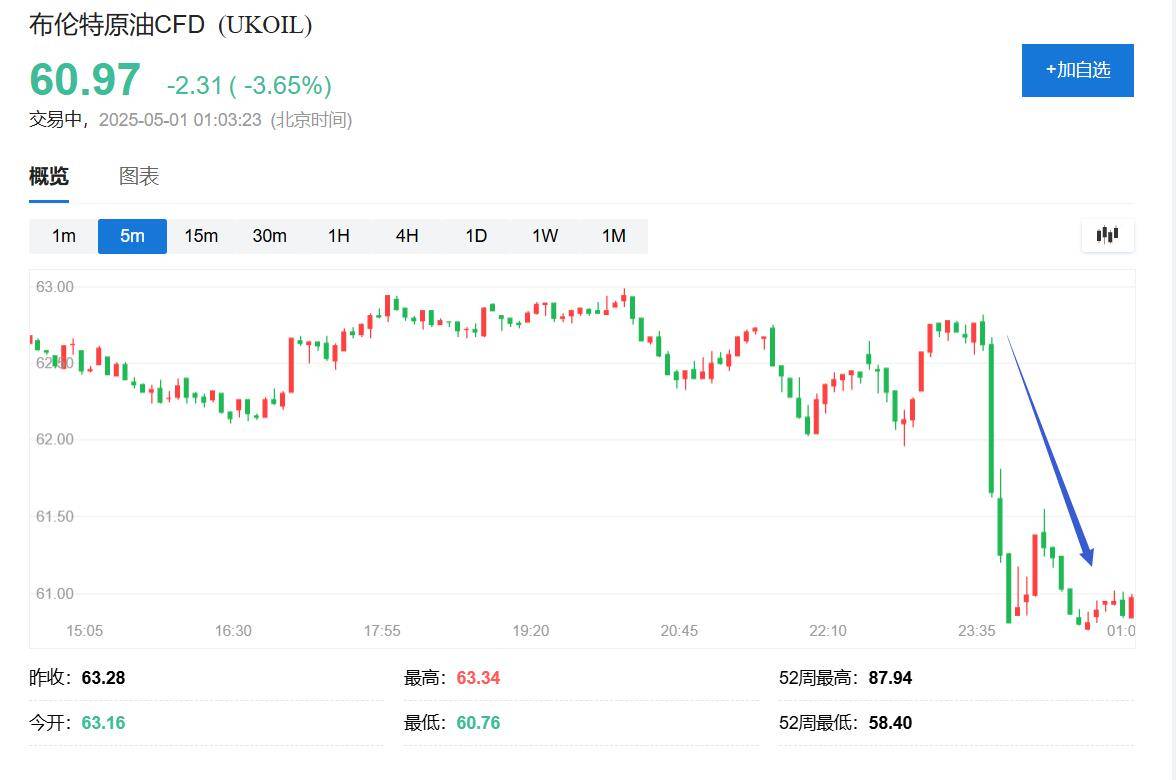
Task: Open the candlestick chart type icon
Action: point(1107,236)
